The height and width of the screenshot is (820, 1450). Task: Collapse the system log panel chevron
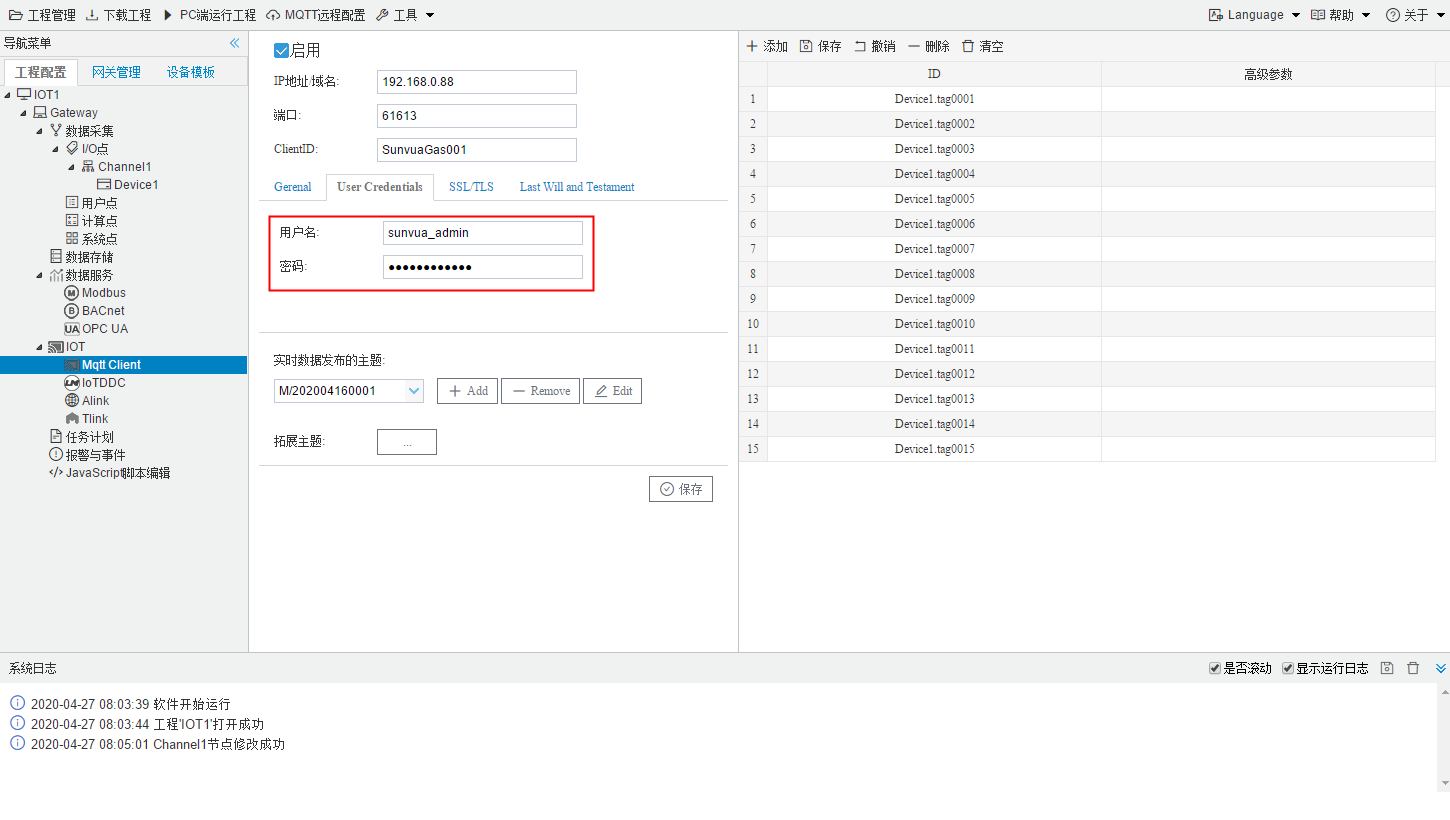tap(1441, 668)
